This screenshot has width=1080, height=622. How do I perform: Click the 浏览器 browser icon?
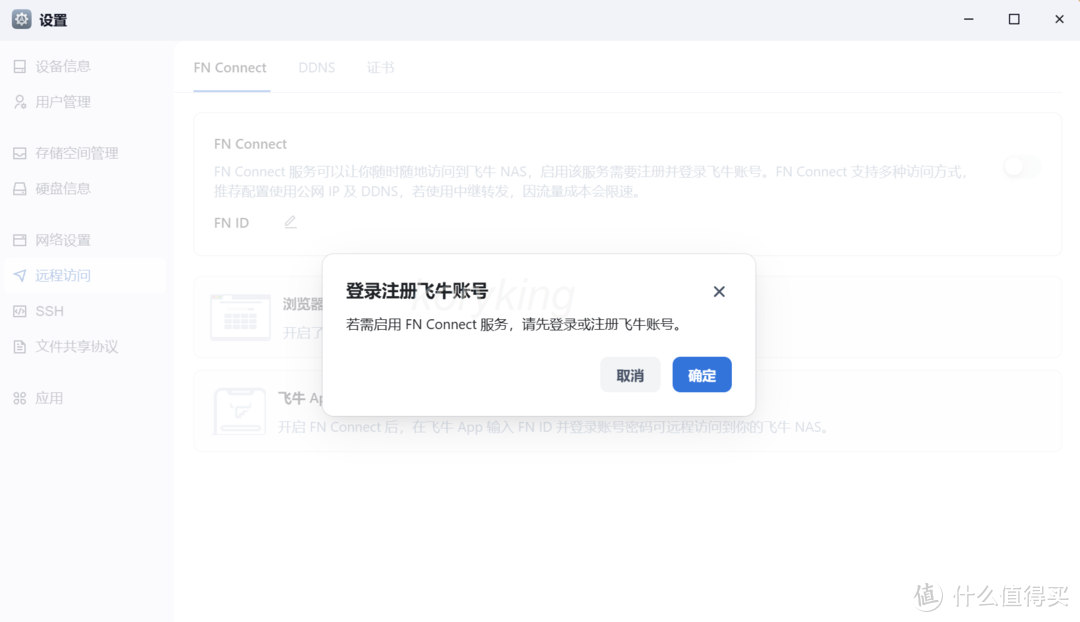(x=240, y=315)
